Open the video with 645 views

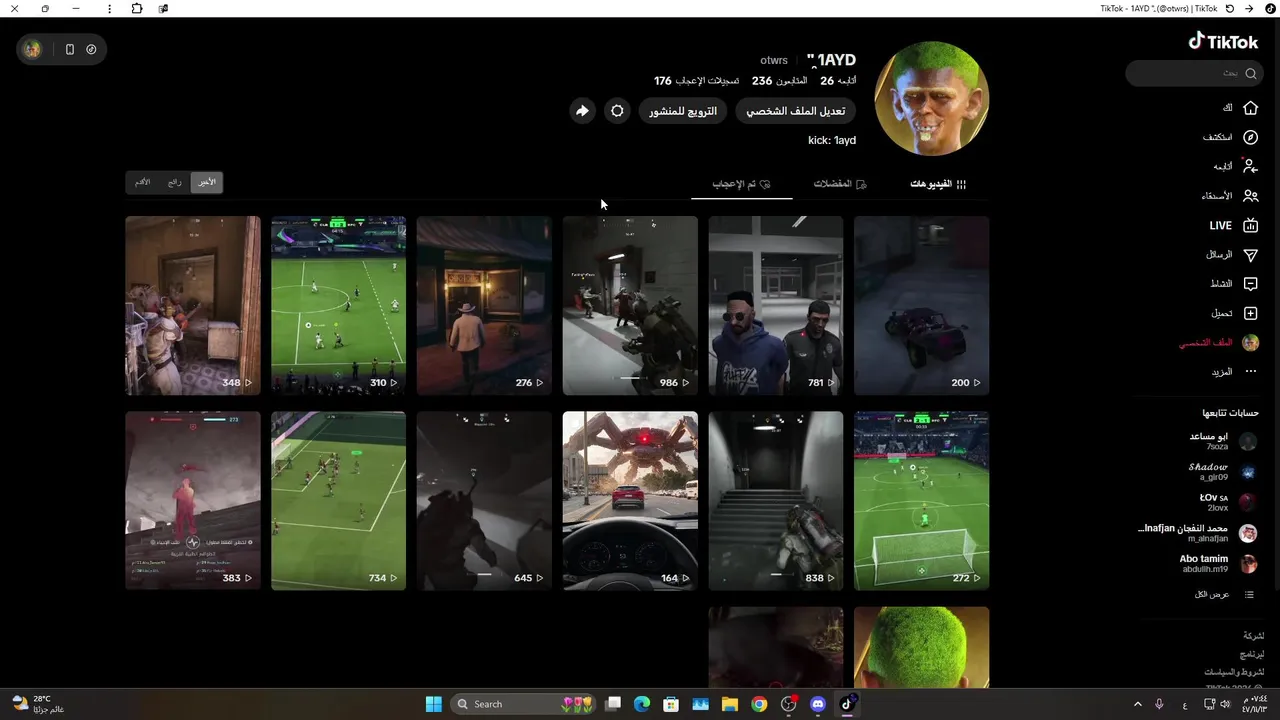click(x=484, y=500)
